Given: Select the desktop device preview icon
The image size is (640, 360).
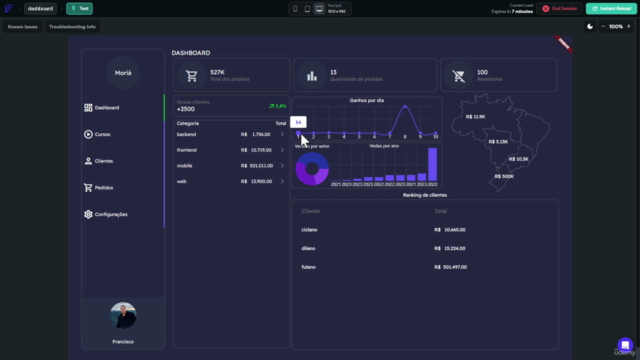Looking at the screenshot, I should click(319, 9).
